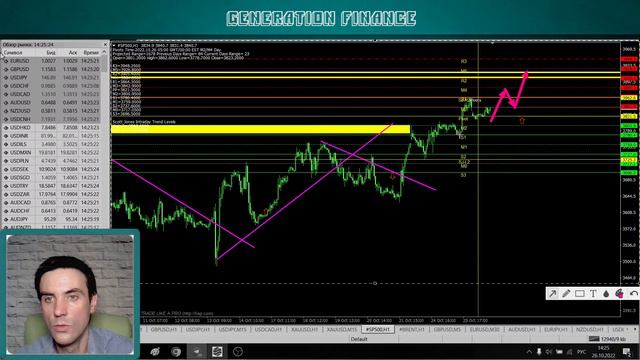Open the round taskbar app icon
The width and height of the screenshot is (640, 360).
[238, 351]
